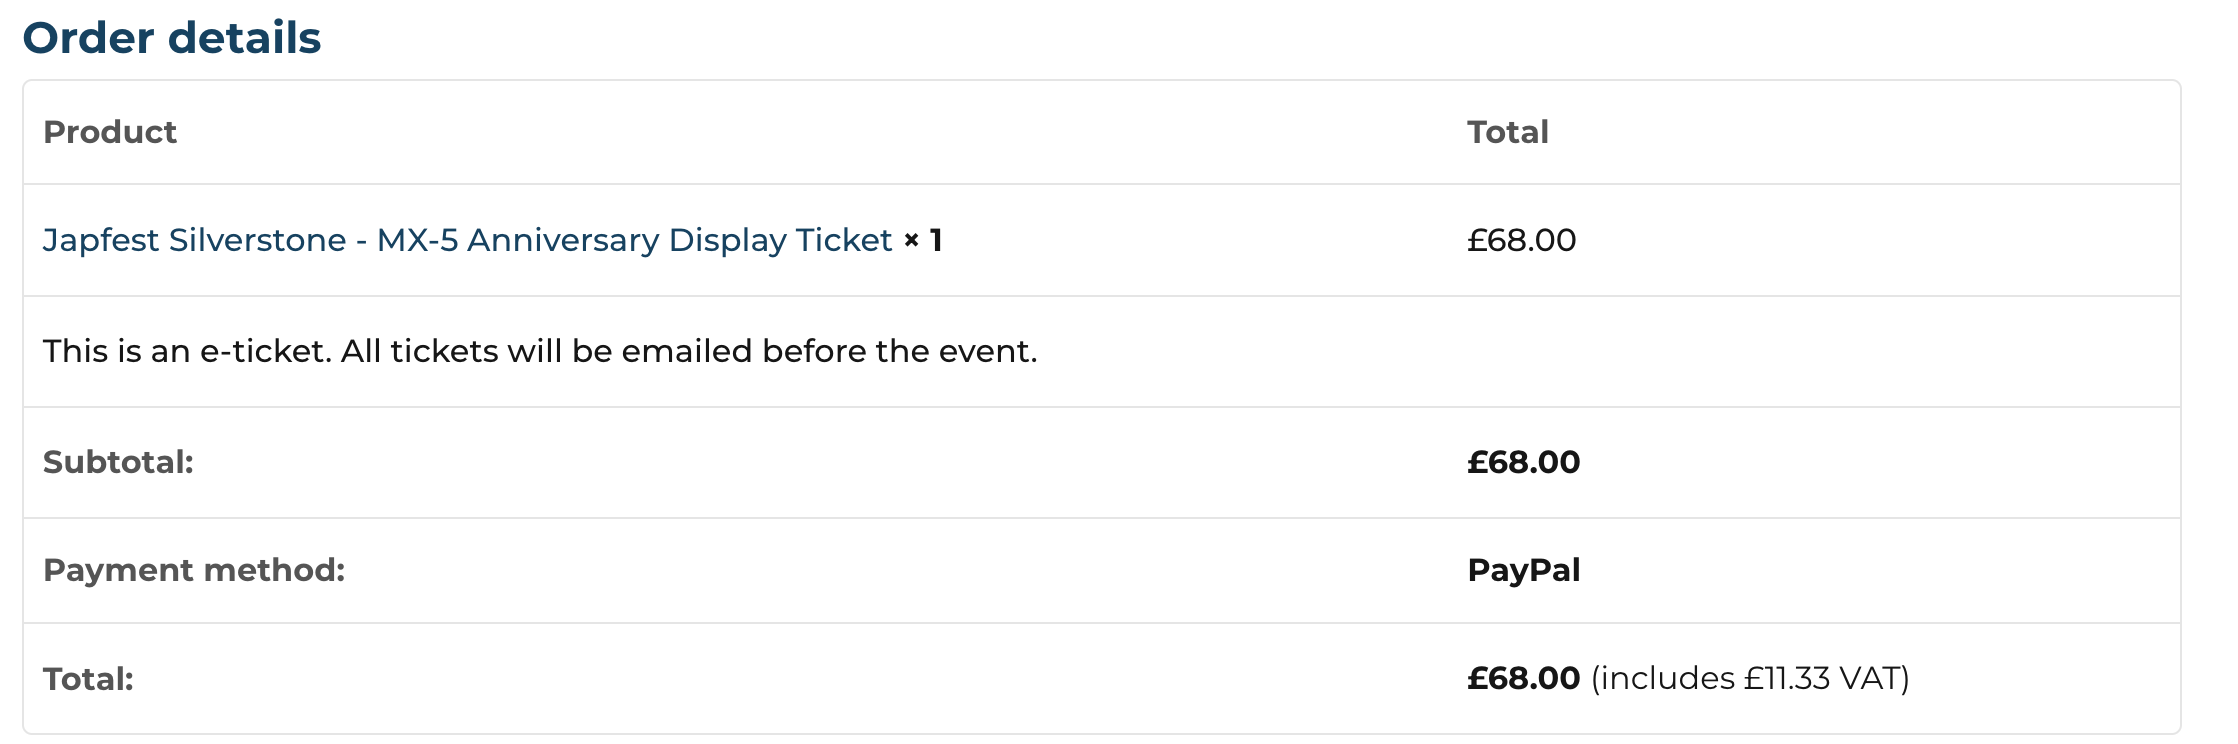
Task: Click the 'Total' column header at top
Action: (1507, 132)
